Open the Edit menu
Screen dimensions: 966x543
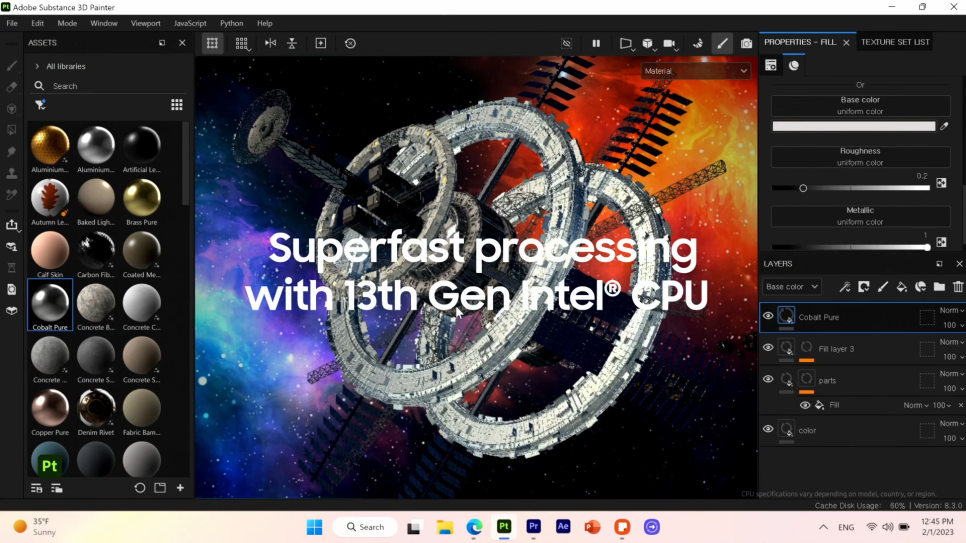[x=38, y=23]
